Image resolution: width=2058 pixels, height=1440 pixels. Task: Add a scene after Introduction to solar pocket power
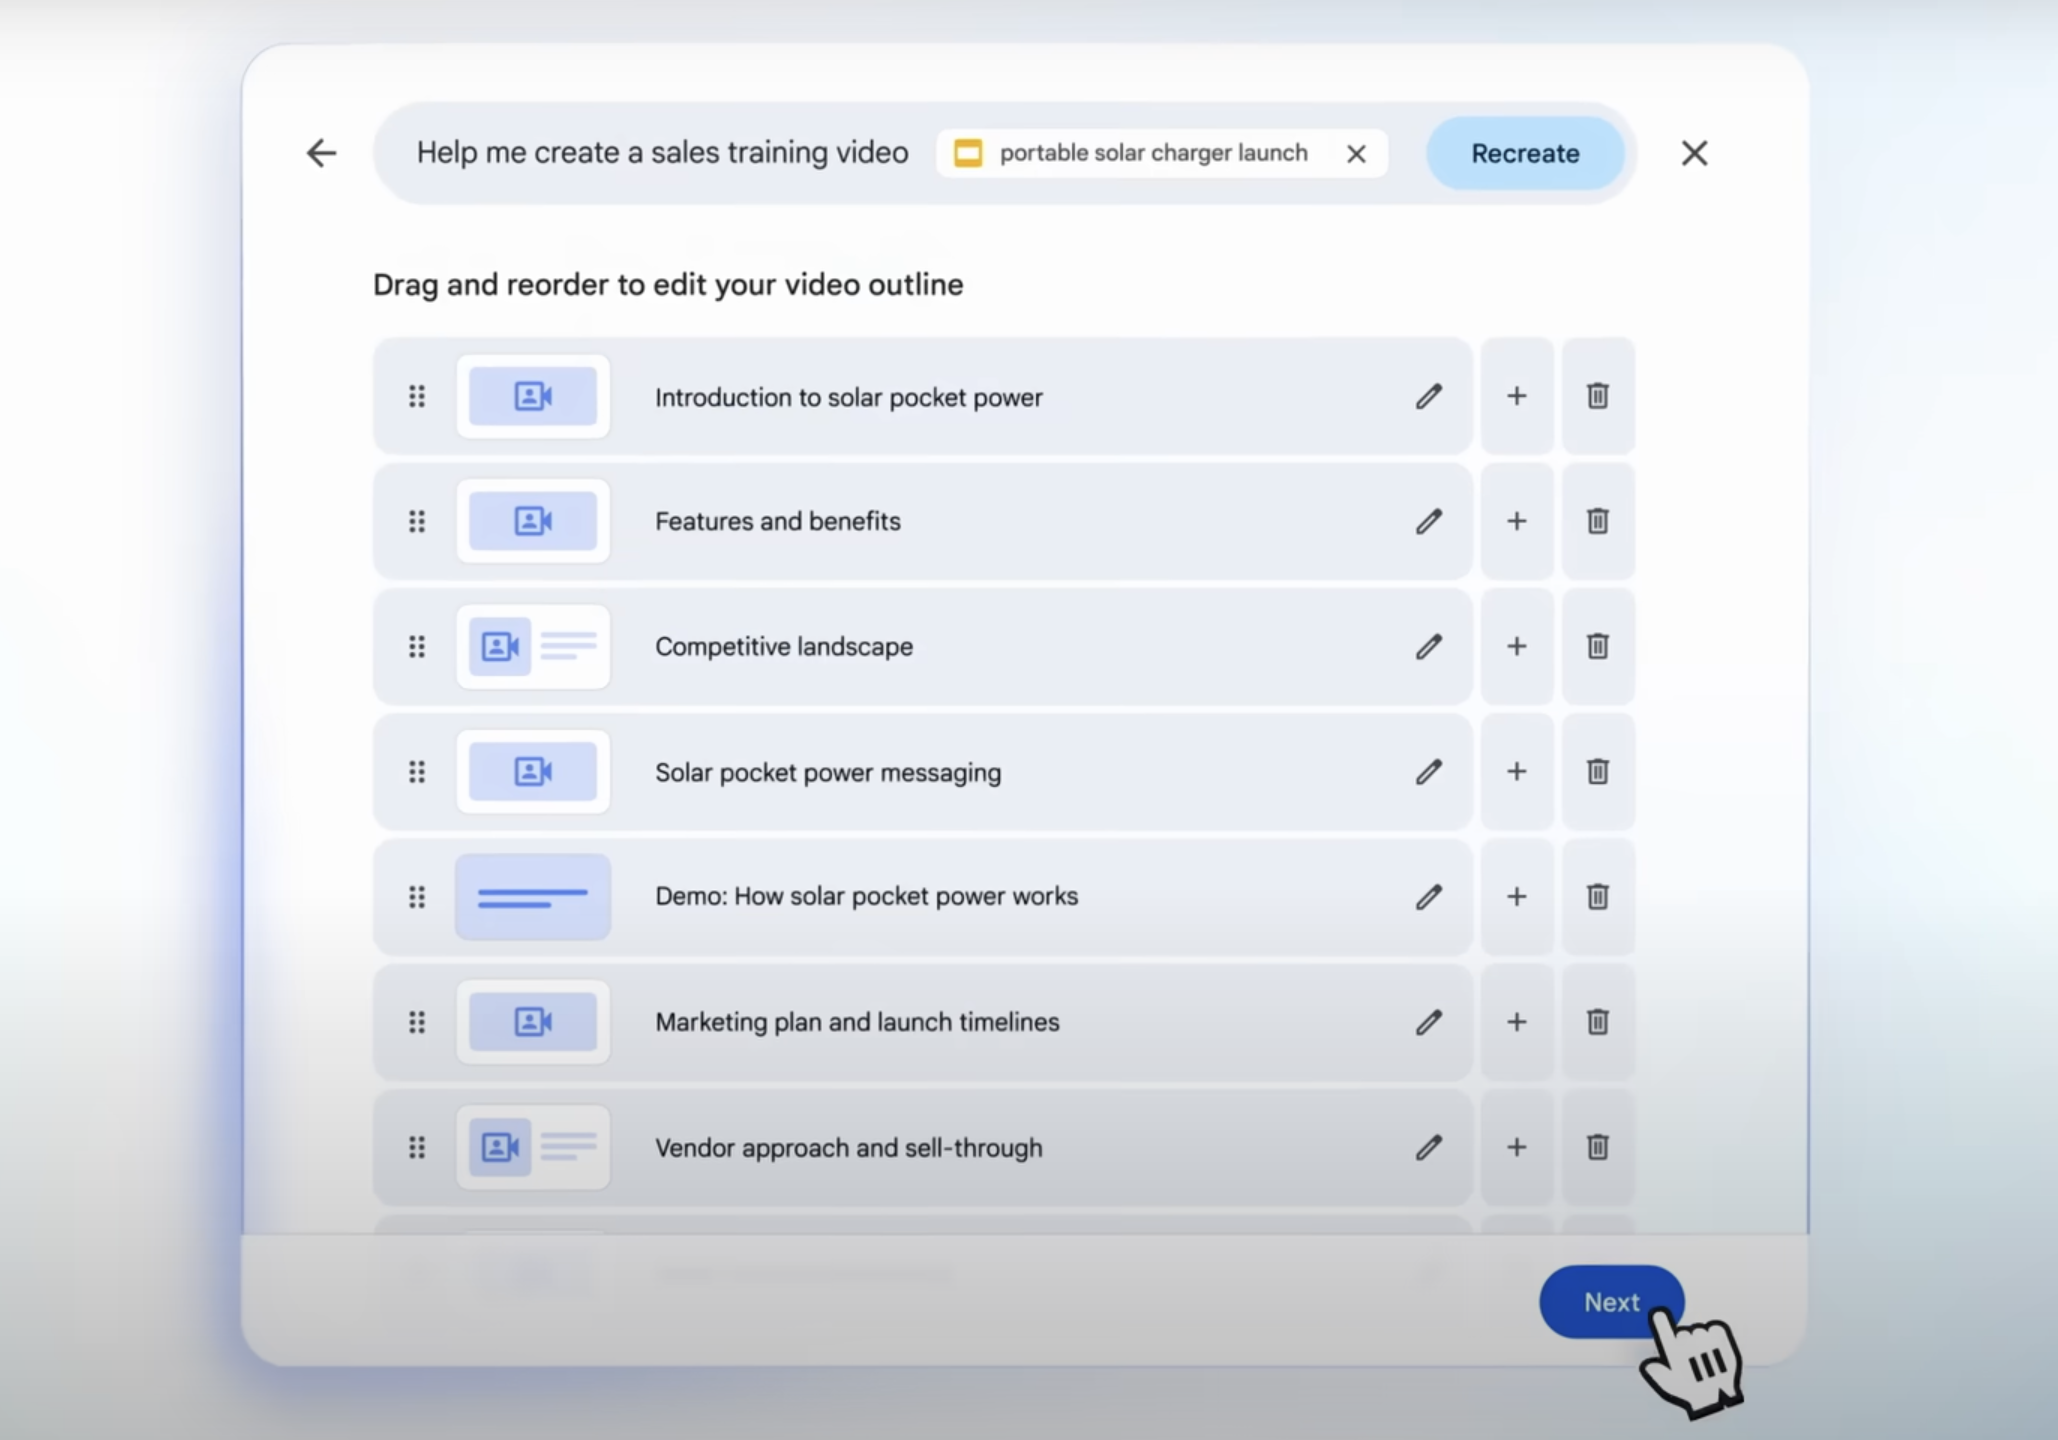tap(1517, 396)
